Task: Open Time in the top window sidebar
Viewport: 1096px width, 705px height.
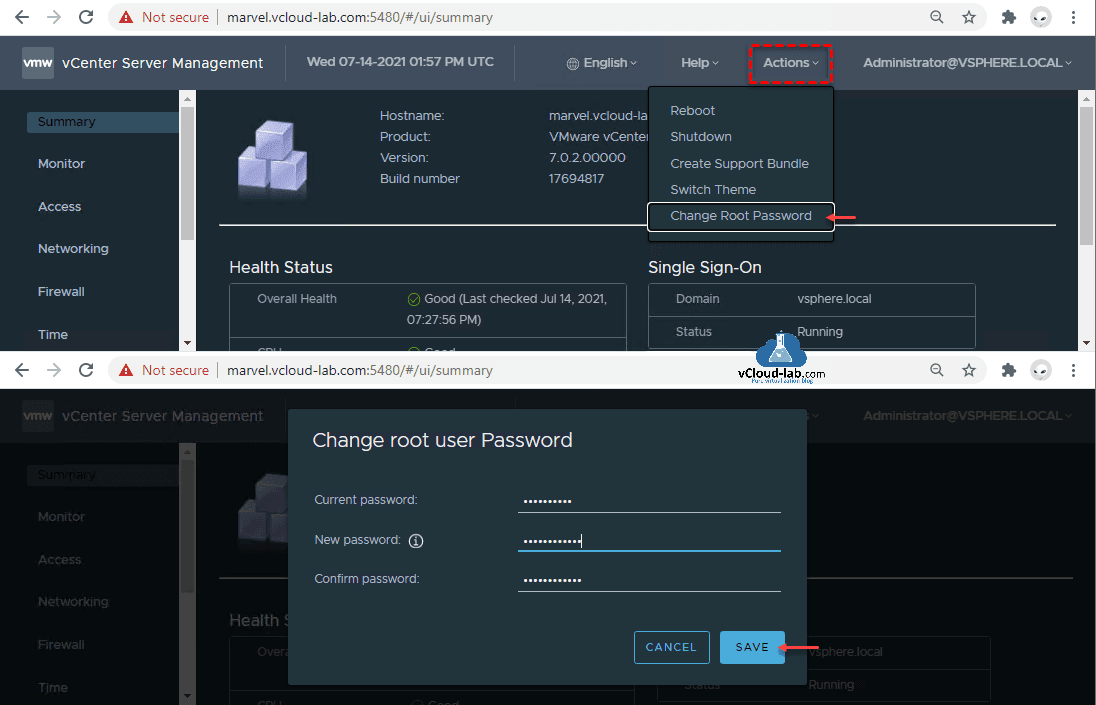Action: [53, 335]
